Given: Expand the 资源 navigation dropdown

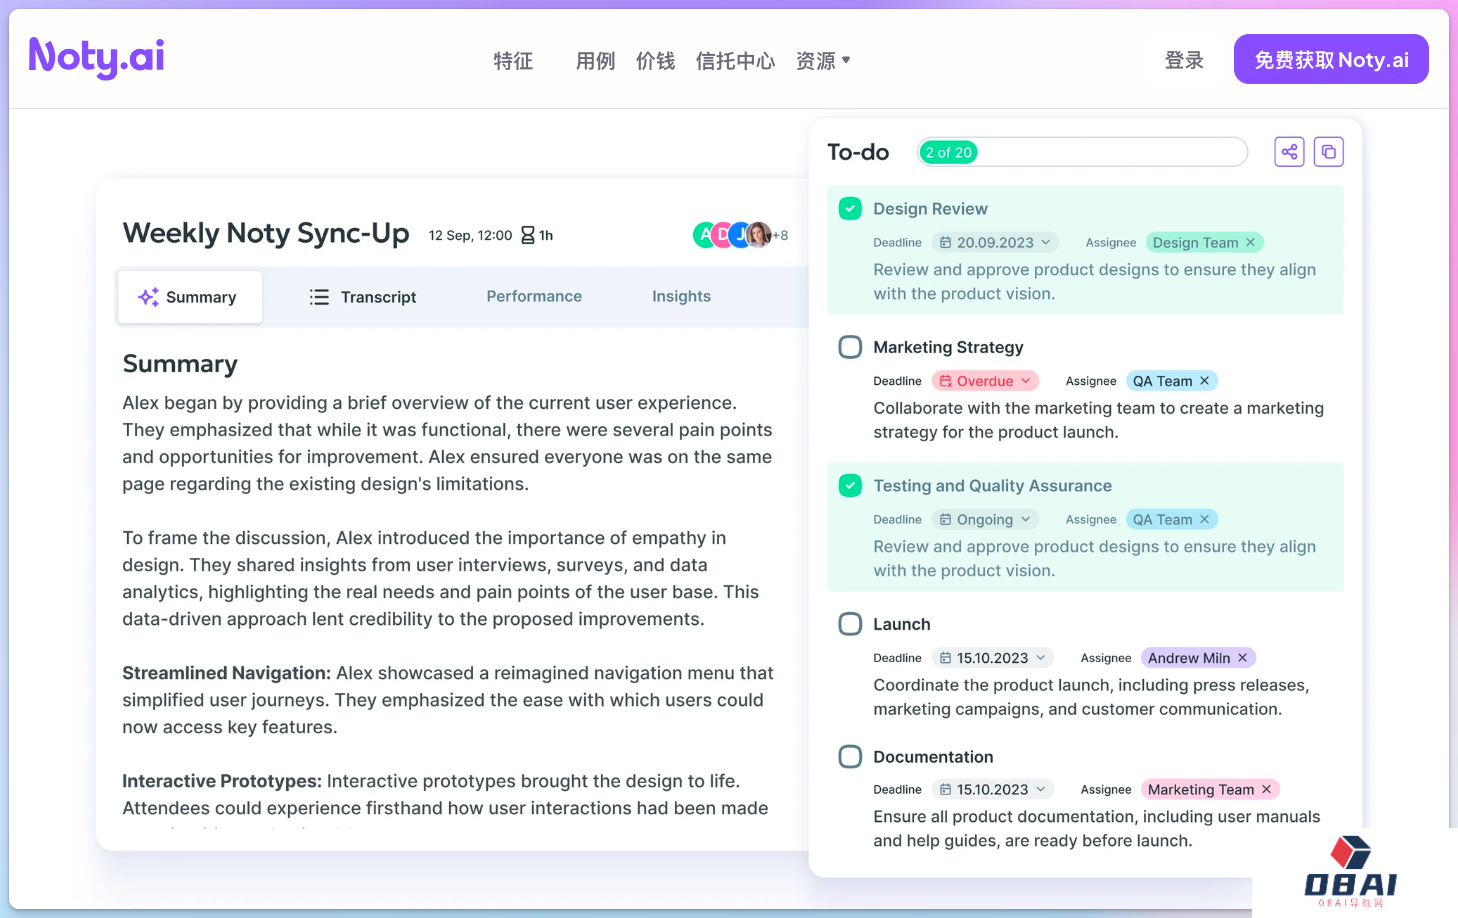Looking at the screenshot, I should click(823, 61).
